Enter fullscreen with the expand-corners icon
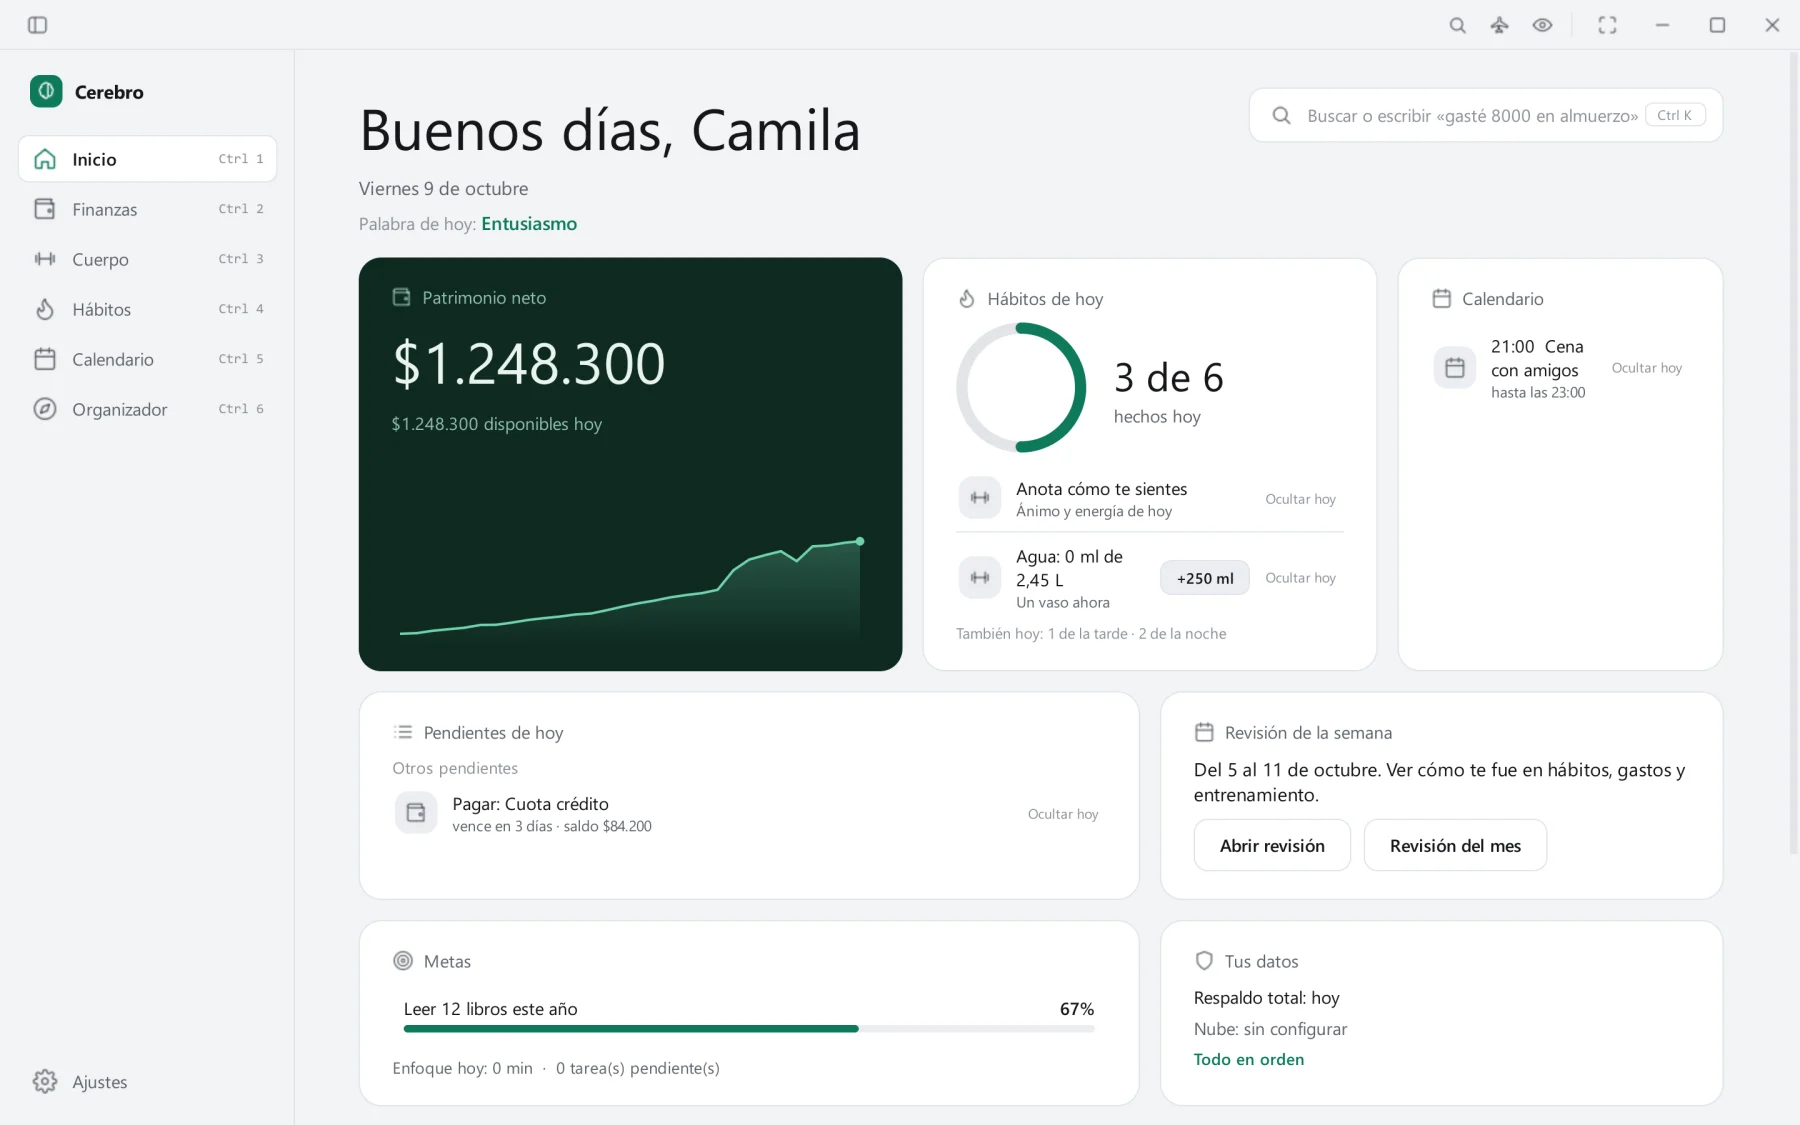This screenshot has height=1125, width=1800. (1607, 25)
